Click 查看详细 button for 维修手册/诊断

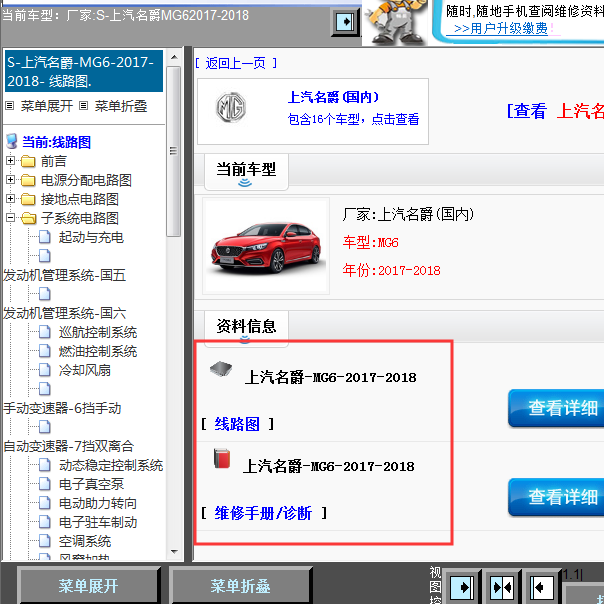[556, 497]
